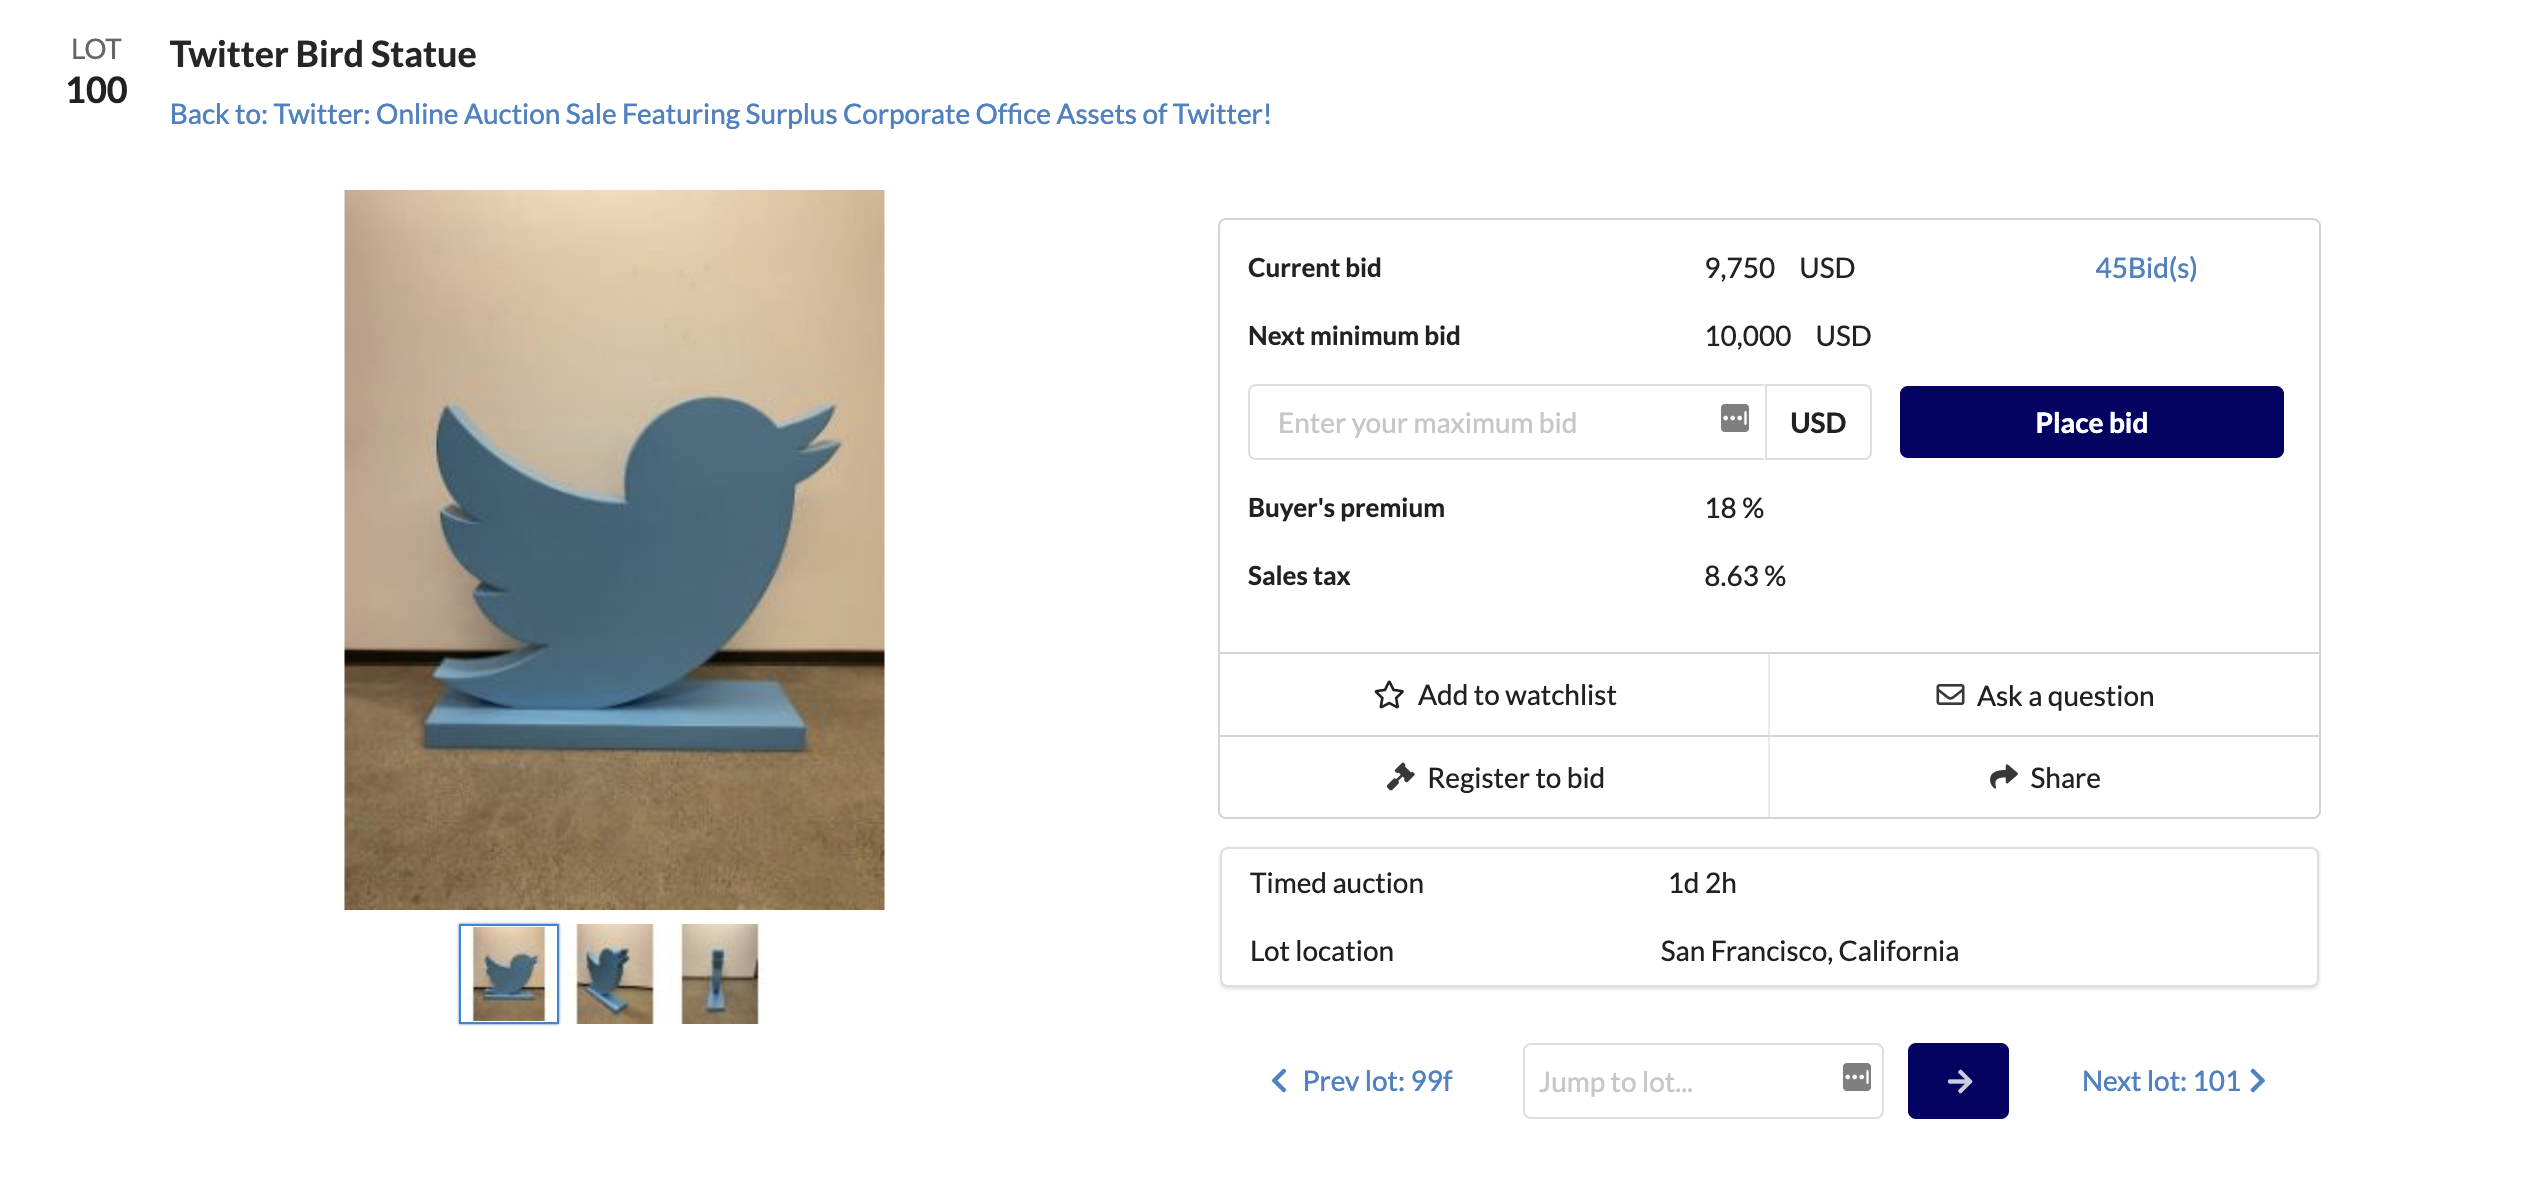The height and width of the screenshot is (1202, 2522).
Task: Navigate to Next lot: 101
Action: [x=2161, y=1081]
